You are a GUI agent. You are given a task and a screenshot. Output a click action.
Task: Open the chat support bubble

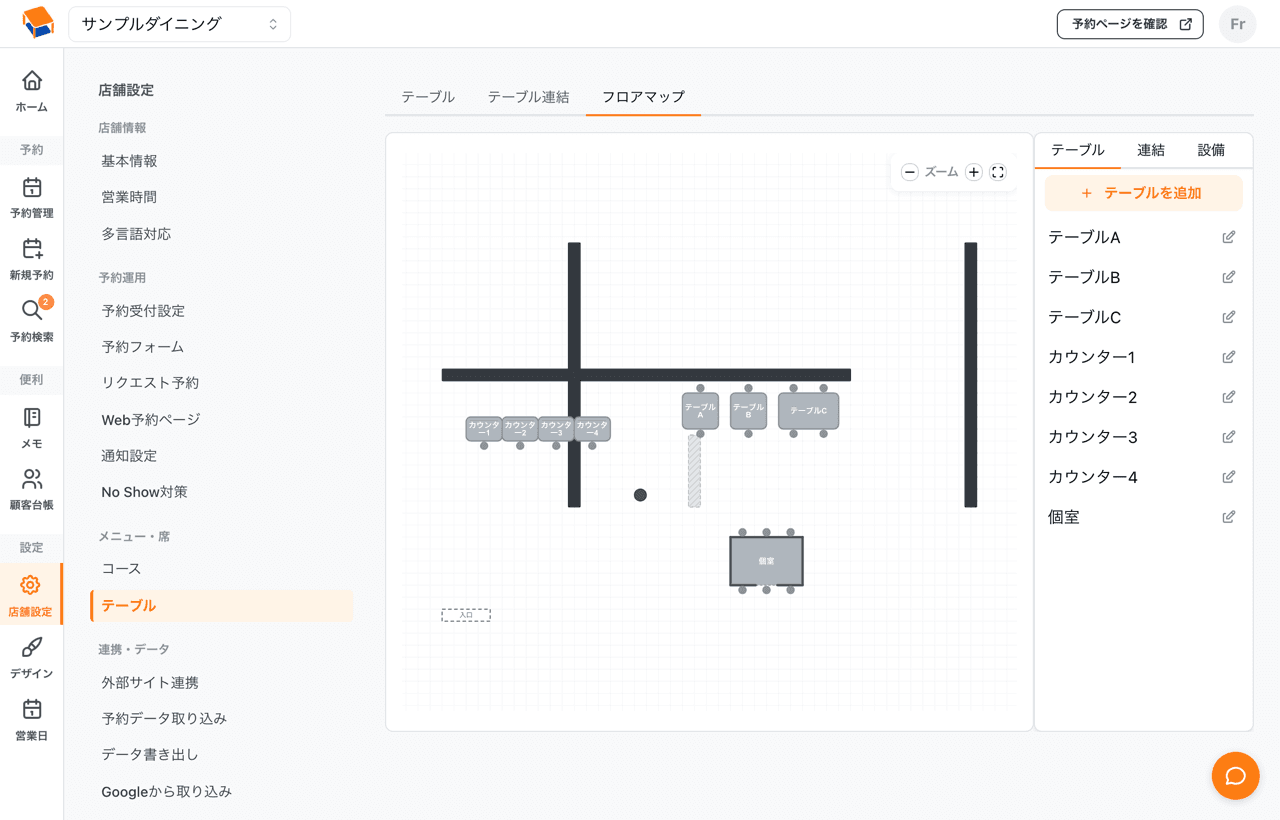(1235, 776)
